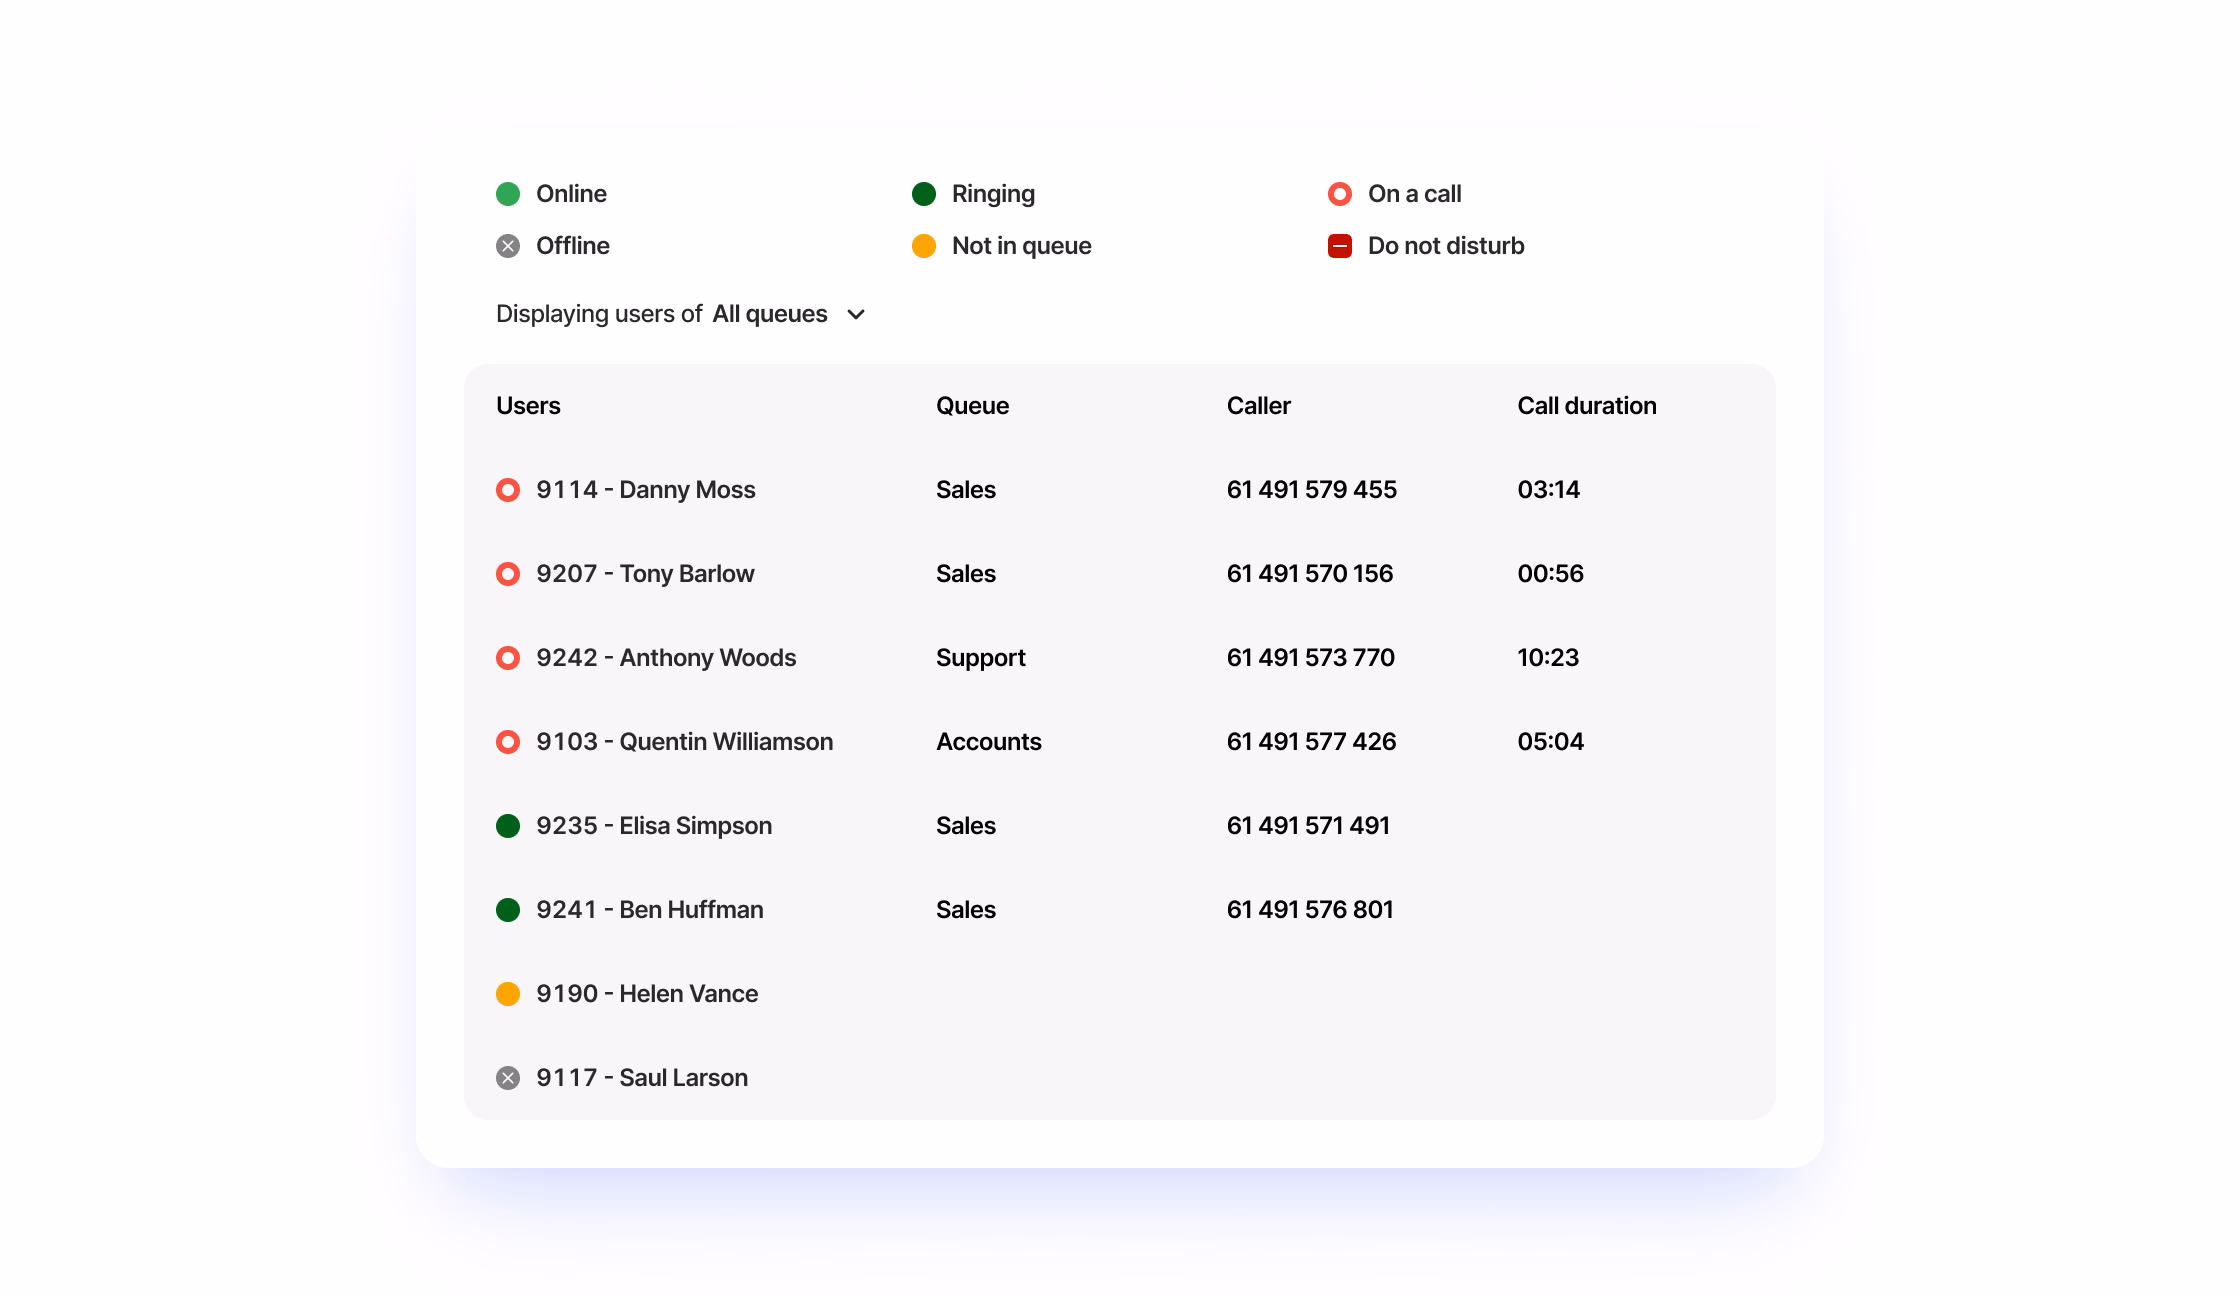Click the dark green Ringing legend icon
The height and width of the screenshot is (1296, 2240).
click(x=924, y=194)
